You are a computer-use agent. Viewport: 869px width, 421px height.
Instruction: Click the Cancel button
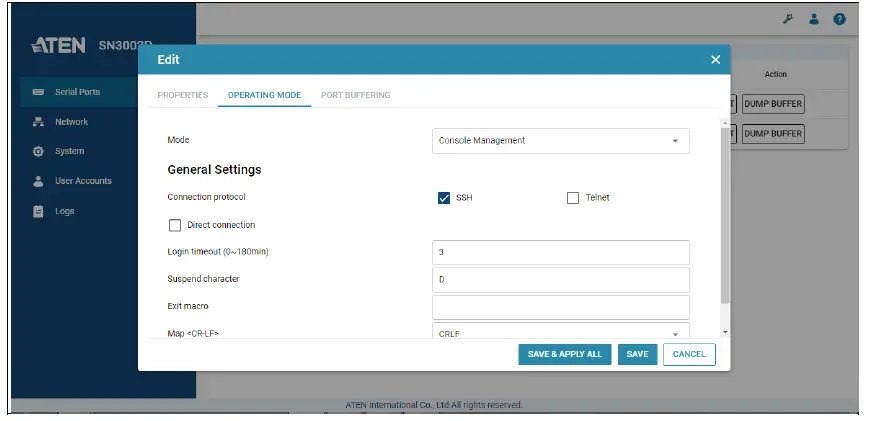(x=689, y=354)
